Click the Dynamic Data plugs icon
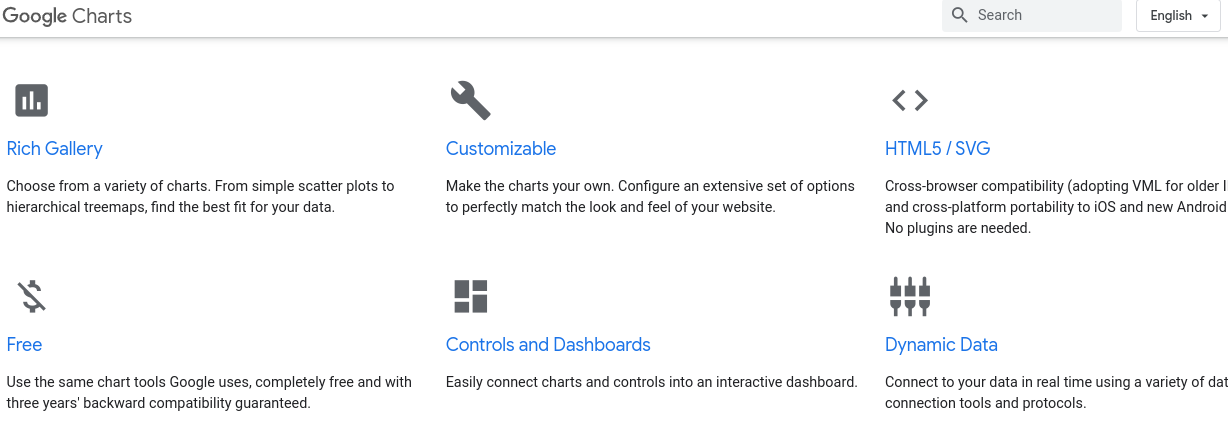 (x=910, y=296)
